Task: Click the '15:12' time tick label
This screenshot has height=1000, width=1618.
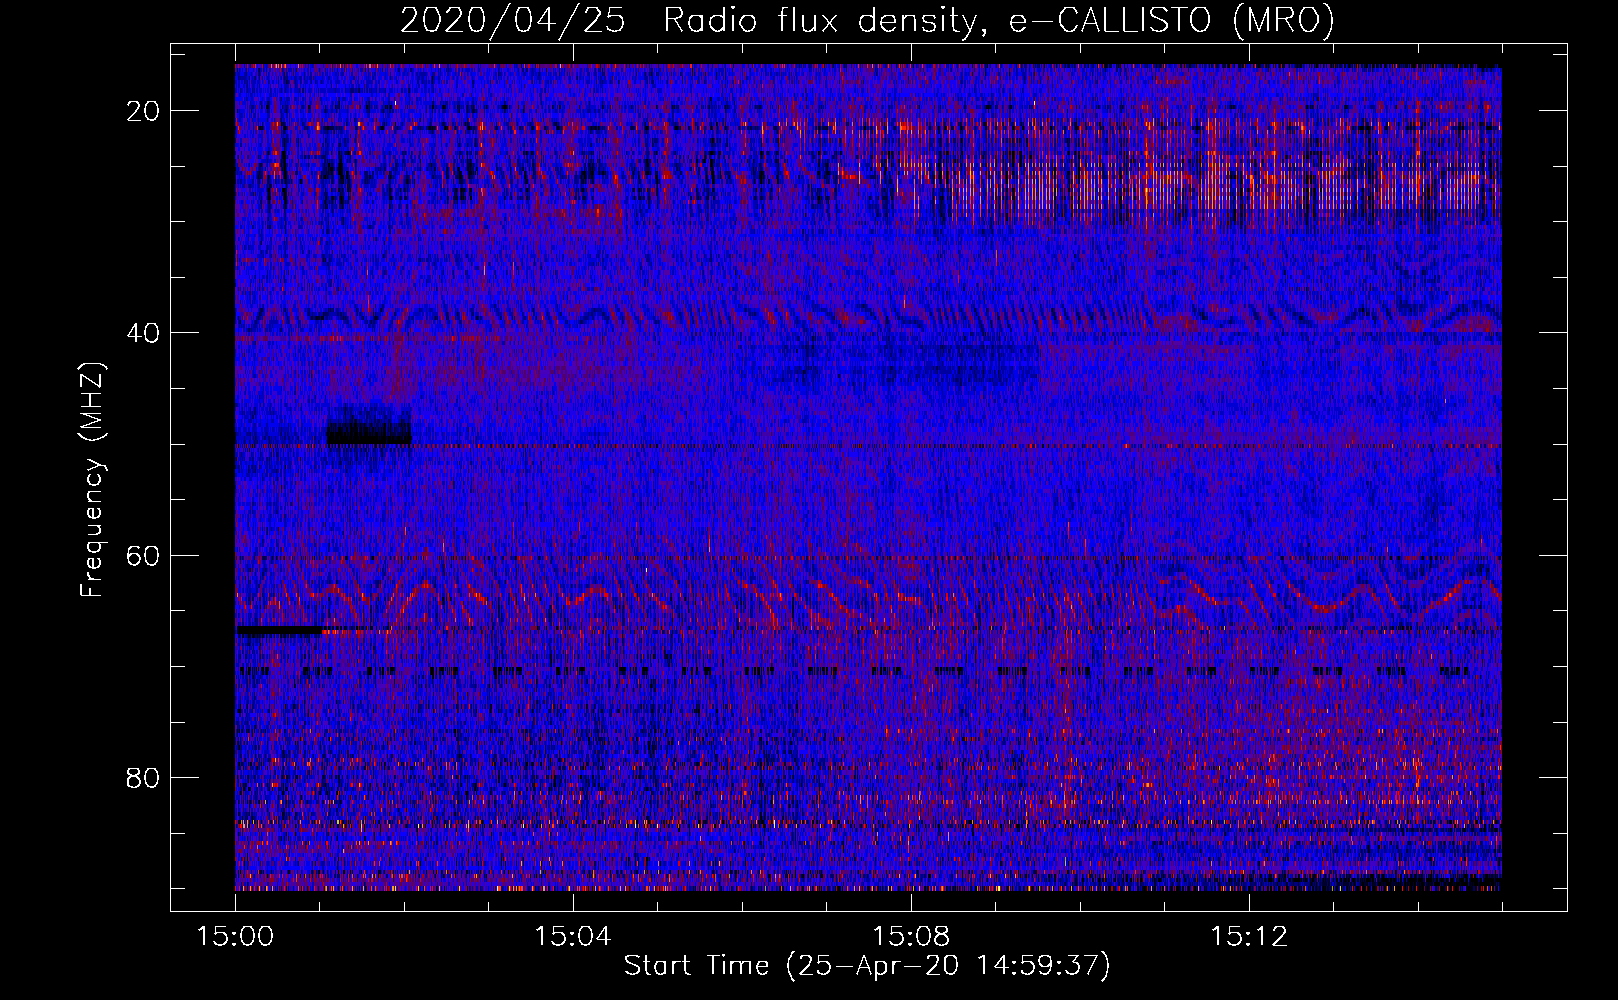Action: (1249, 937)
